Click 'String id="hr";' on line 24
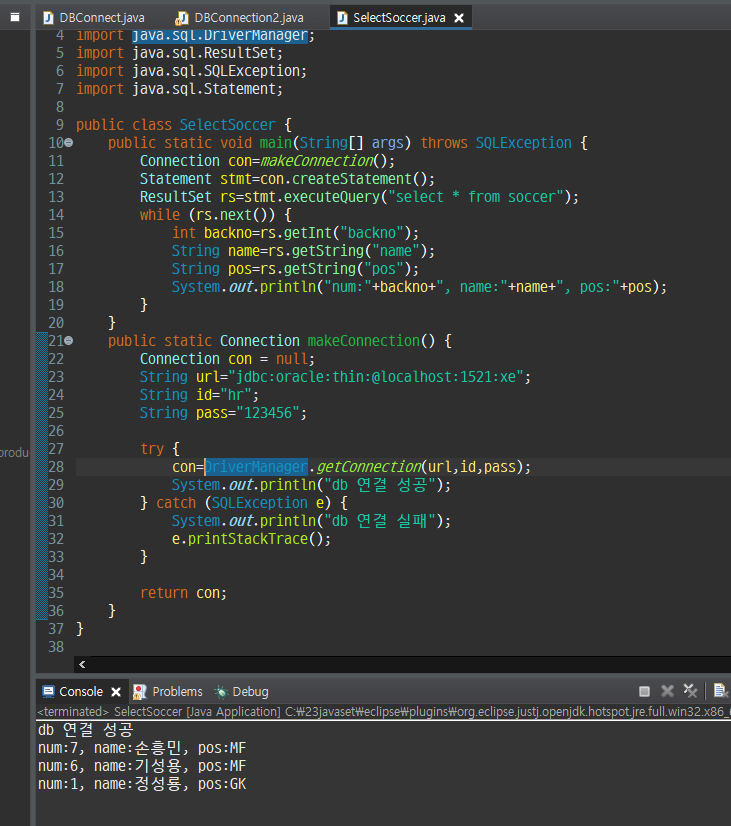Image resolution: width=731 pixels, height=826 pixels. (199, 395)
